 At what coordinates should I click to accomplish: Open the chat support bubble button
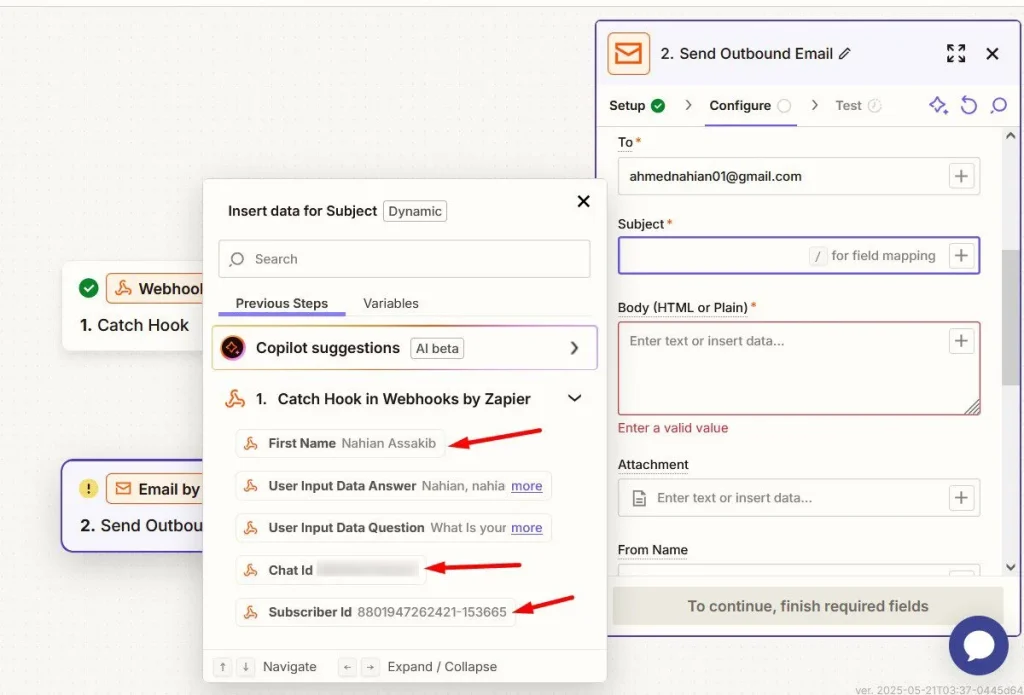pos(978,645)
